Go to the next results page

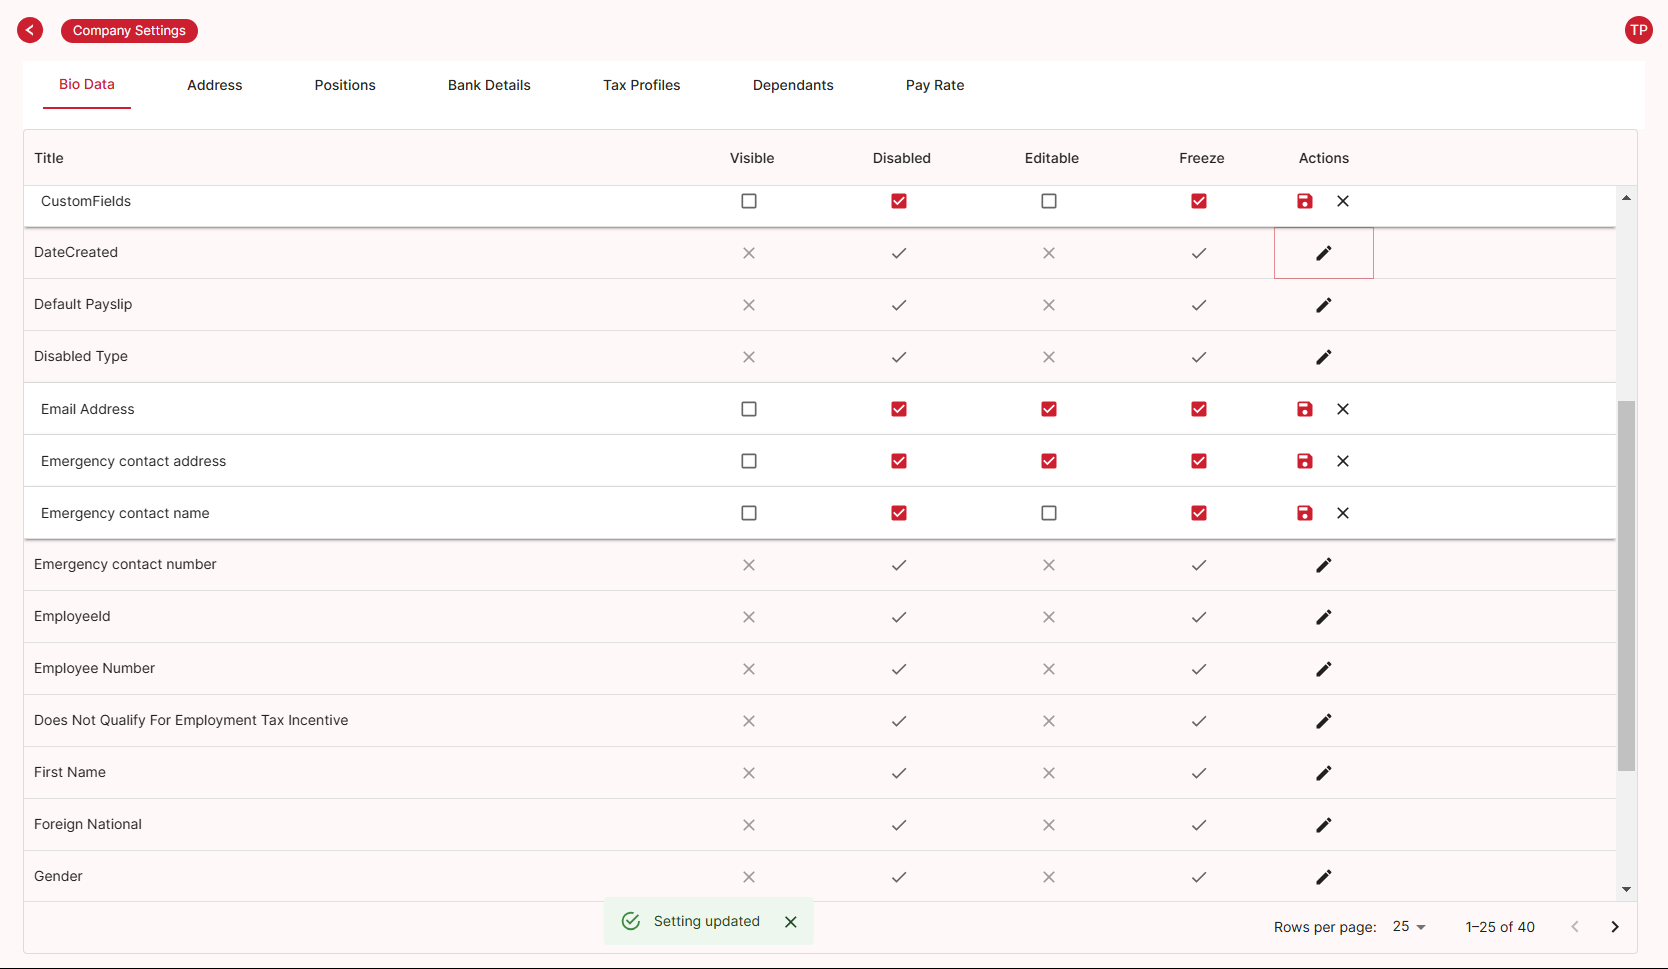click(x=1615, y=927)
